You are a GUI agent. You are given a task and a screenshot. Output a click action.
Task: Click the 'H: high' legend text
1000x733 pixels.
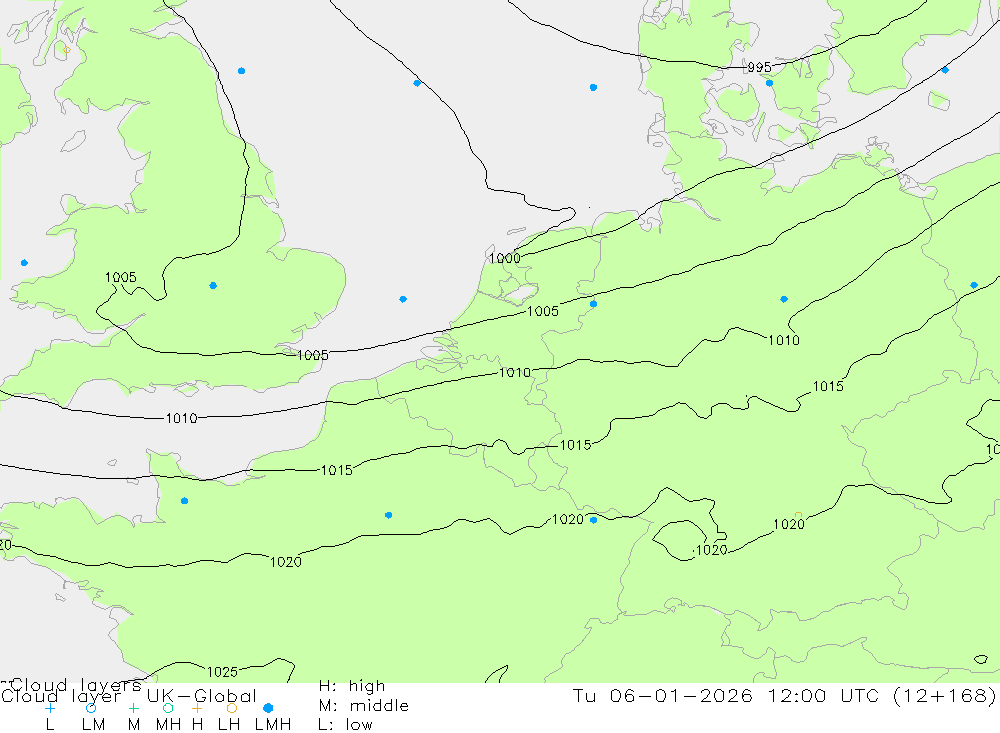click(352, 686)
